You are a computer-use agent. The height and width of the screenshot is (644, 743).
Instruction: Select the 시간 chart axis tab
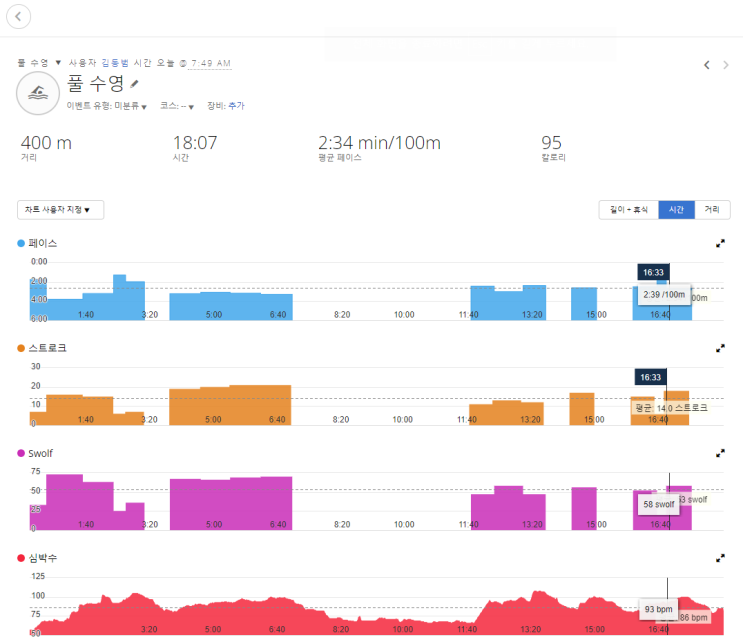tap(676, 210)
